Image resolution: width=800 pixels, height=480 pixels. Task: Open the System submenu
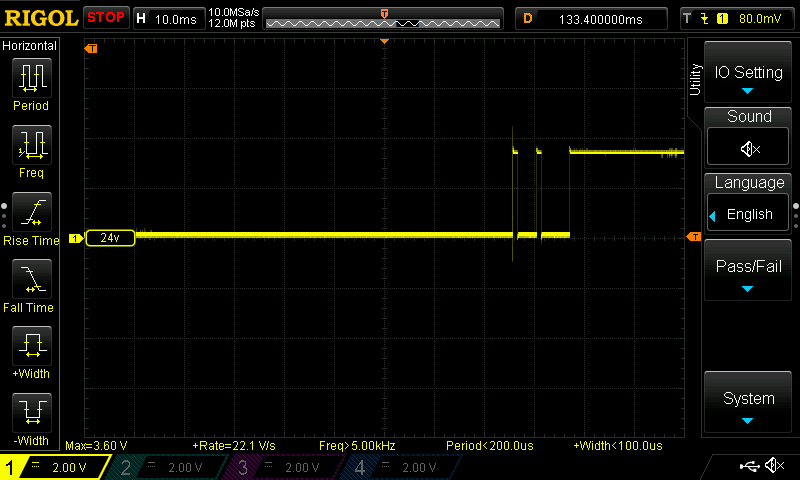748,404
